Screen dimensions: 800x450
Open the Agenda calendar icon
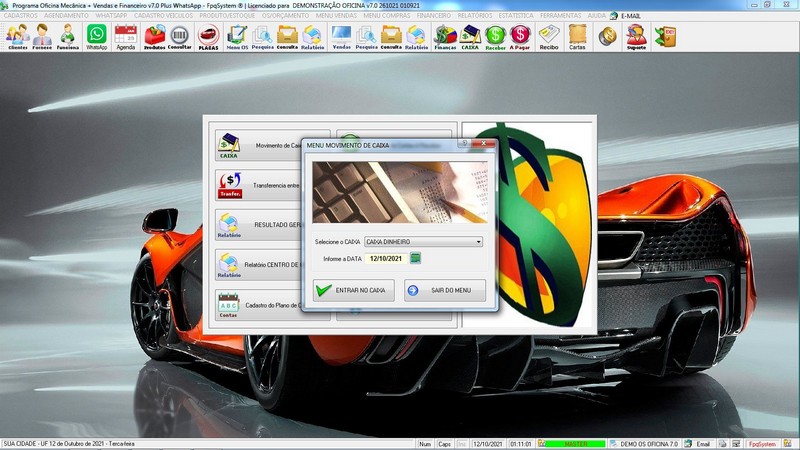click(x=125, y=37)
